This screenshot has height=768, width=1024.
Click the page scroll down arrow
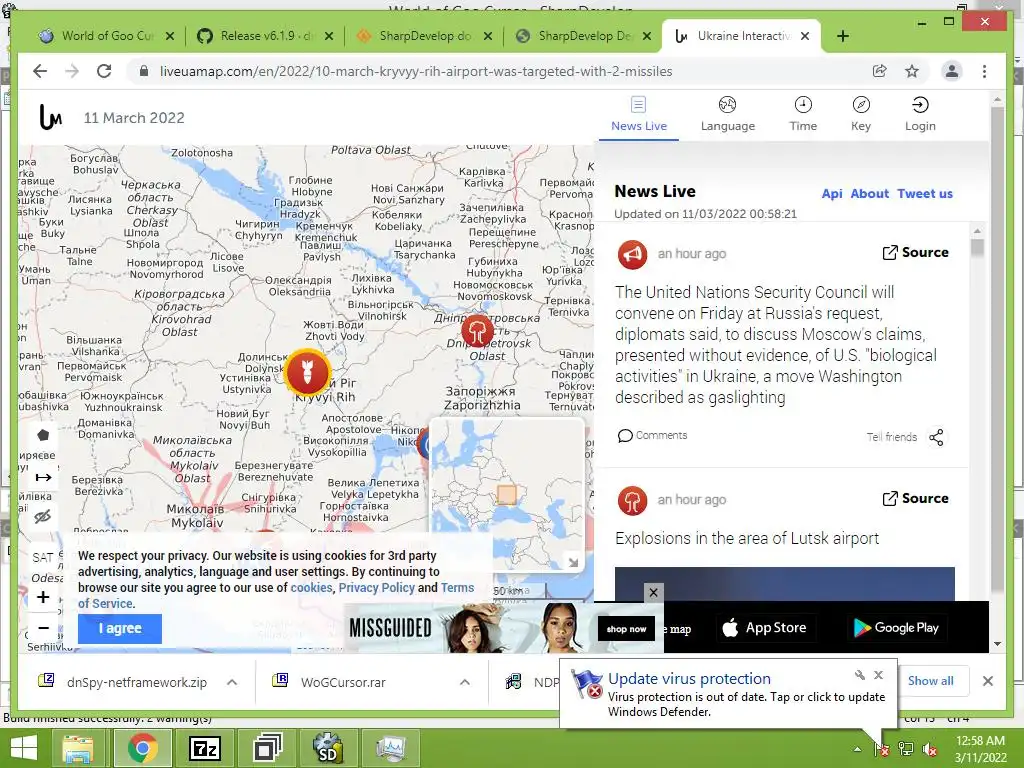[997, 643]
